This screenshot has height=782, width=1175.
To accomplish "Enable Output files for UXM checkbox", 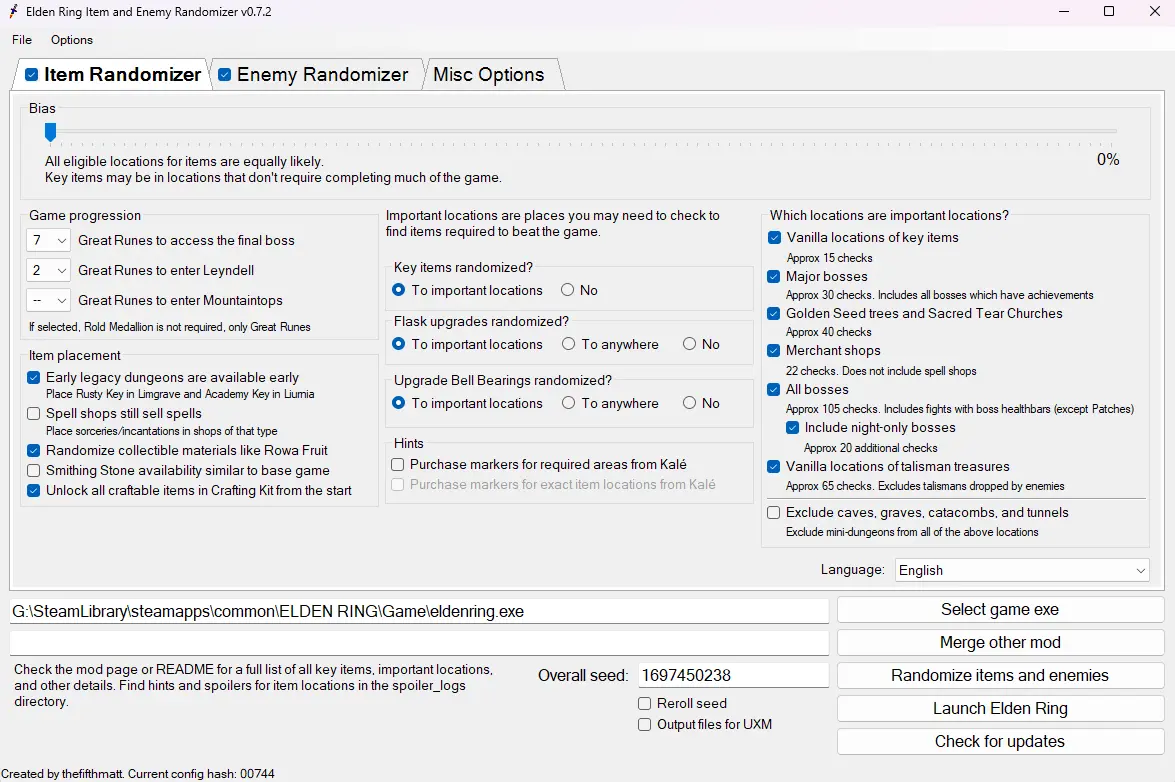I will coord(644,724).
